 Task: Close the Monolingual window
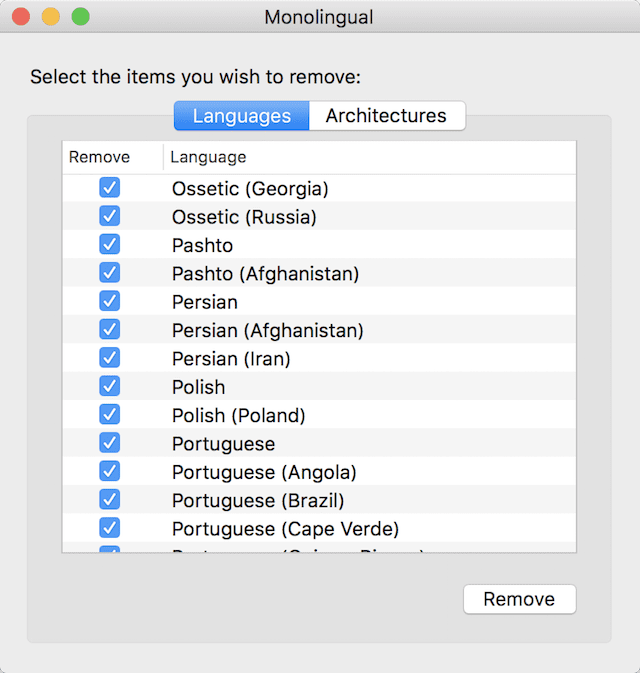point(21,17)
